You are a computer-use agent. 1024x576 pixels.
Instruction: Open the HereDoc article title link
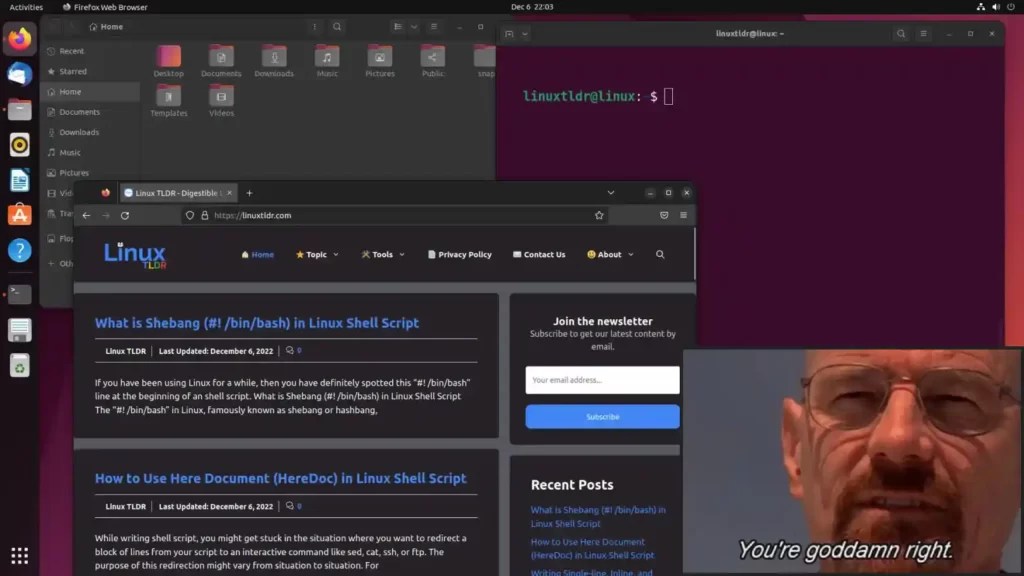pos(281,479)
